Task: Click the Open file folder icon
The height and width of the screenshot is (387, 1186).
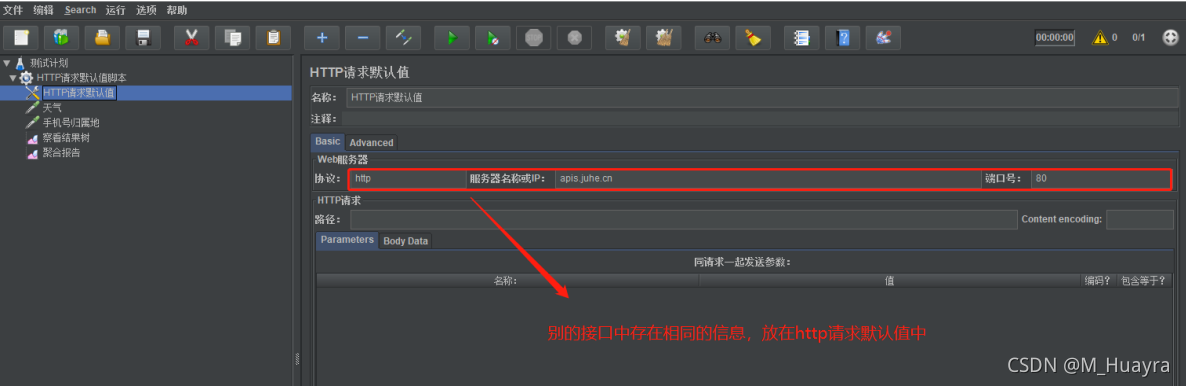Action: coord(102,38)
